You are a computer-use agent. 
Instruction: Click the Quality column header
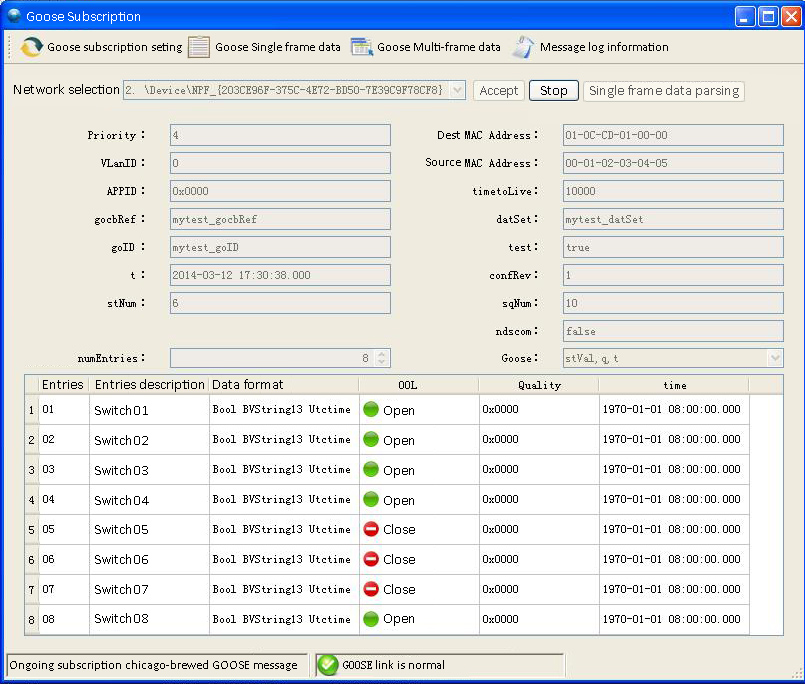[539, 385]
